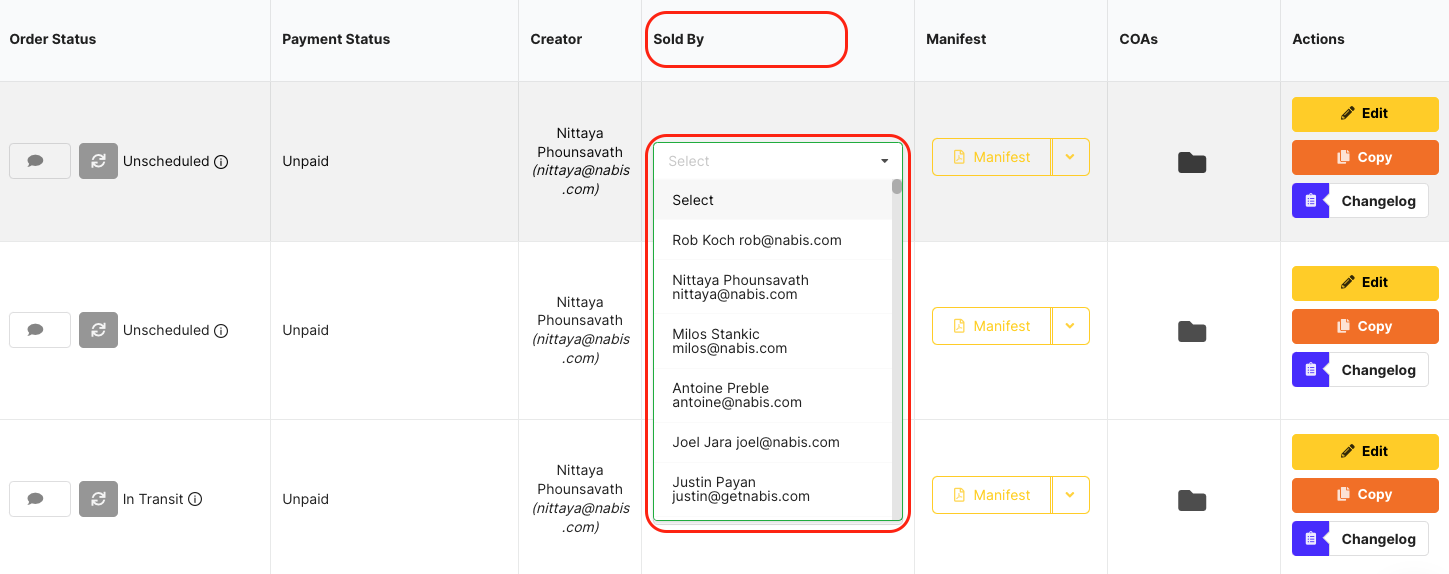Viewport: 1449px width, 574px height.
Task: Expand Manifest dropdown arrow in first row
Action: [x=1070, y=157]
